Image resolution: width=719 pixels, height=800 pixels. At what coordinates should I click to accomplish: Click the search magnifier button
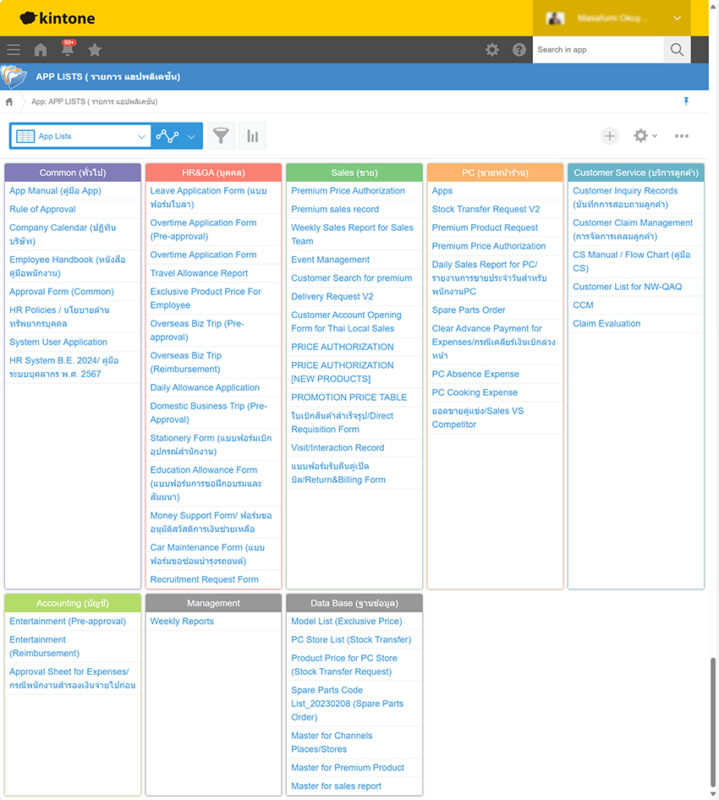(x=677, y=50)
